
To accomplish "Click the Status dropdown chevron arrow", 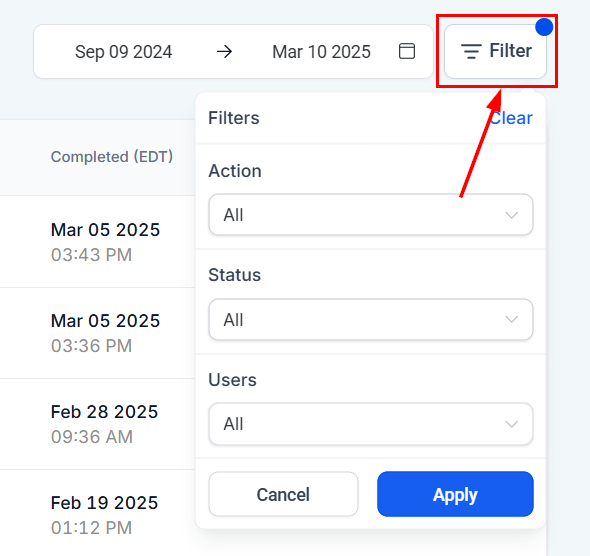I will click(x=511, y=319).
